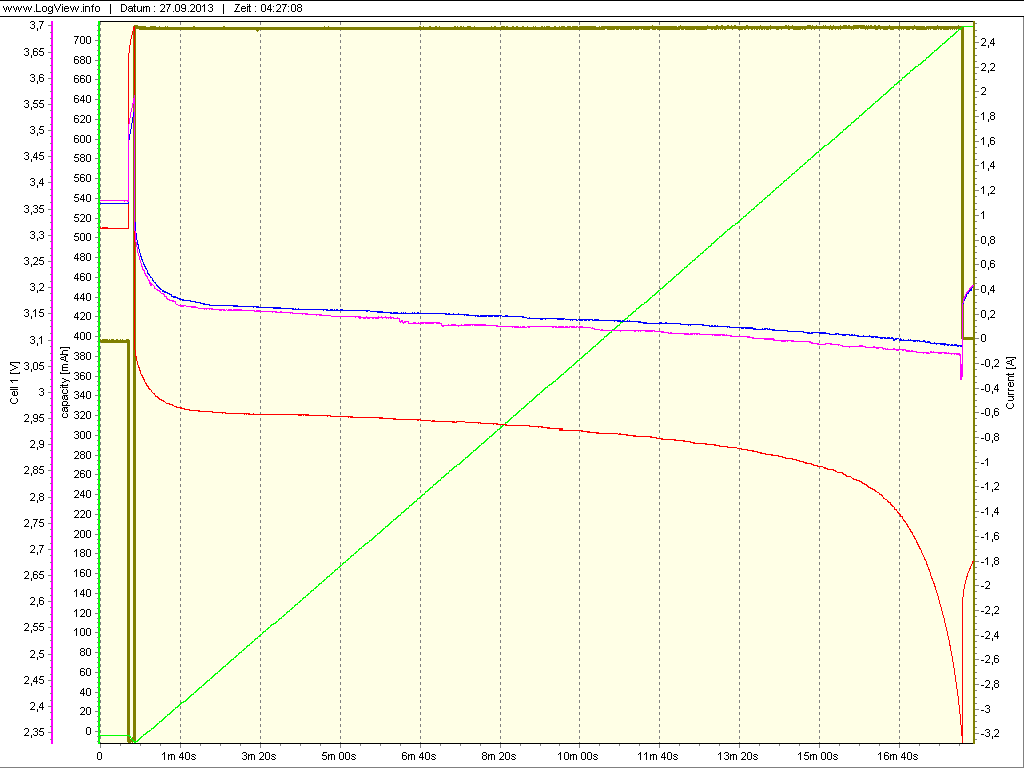Viewport: 1024px width, 768px height.
Task: Click the '420' capacity axis value
Action: (x=82, y=317)
